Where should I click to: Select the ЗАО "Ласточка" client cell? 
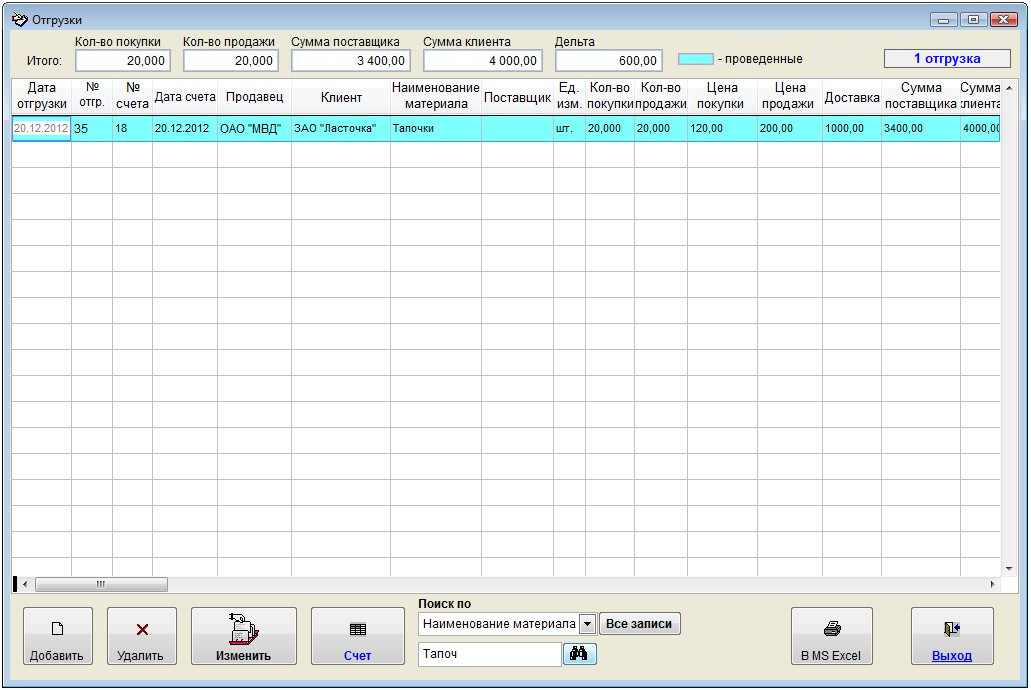point(341,129)
